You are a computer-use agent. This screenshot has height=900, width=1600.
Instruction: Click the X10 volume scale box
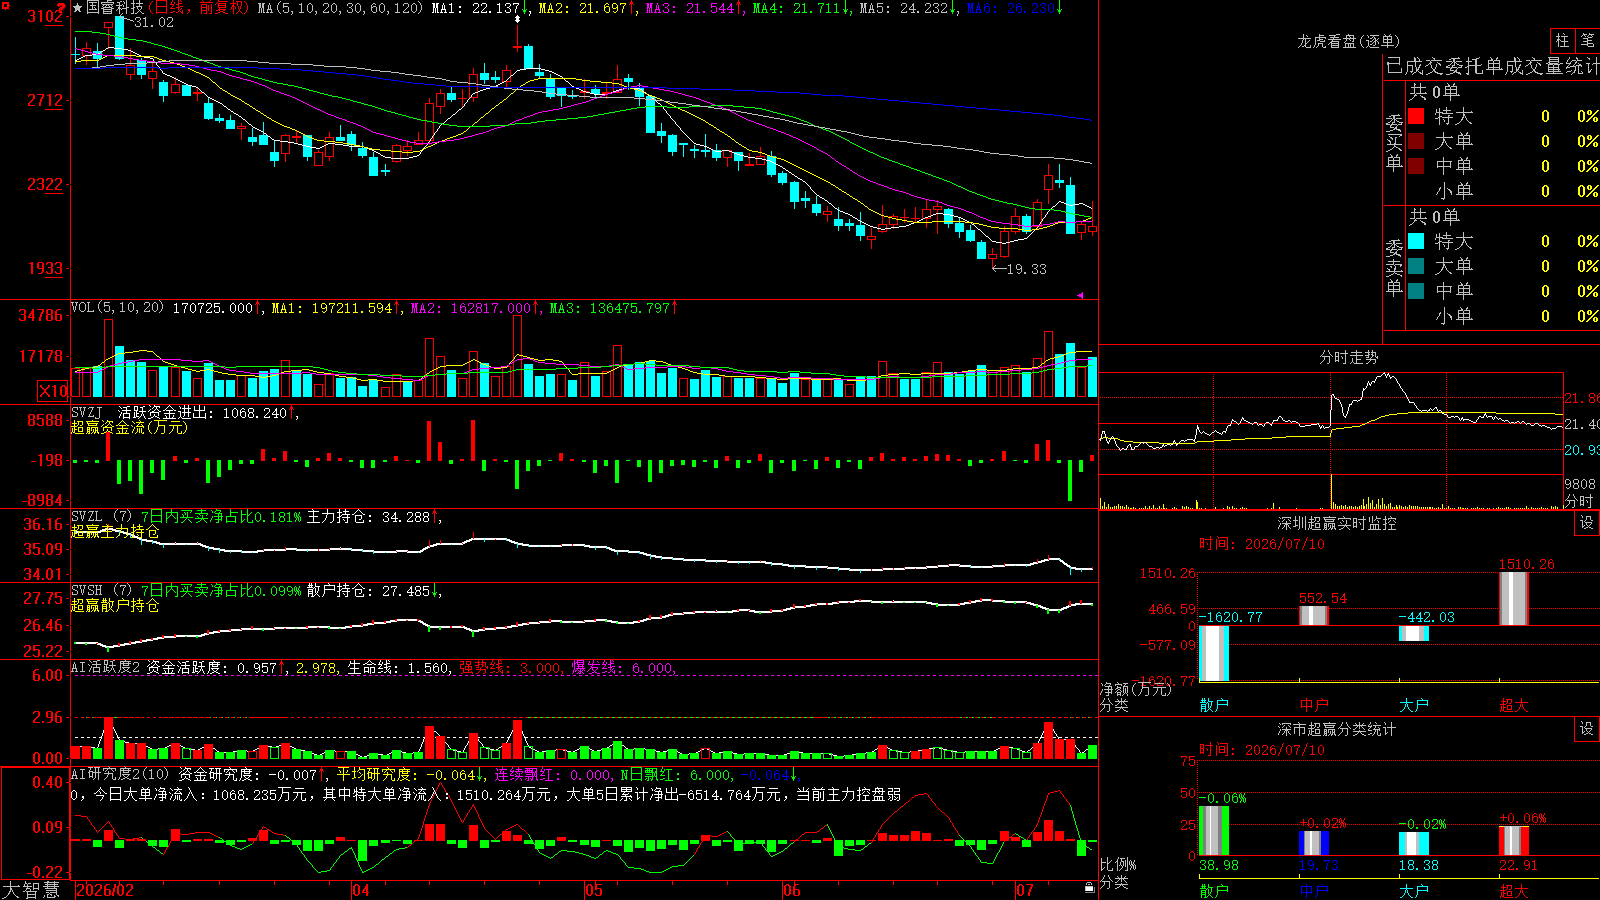pos(54,391)
